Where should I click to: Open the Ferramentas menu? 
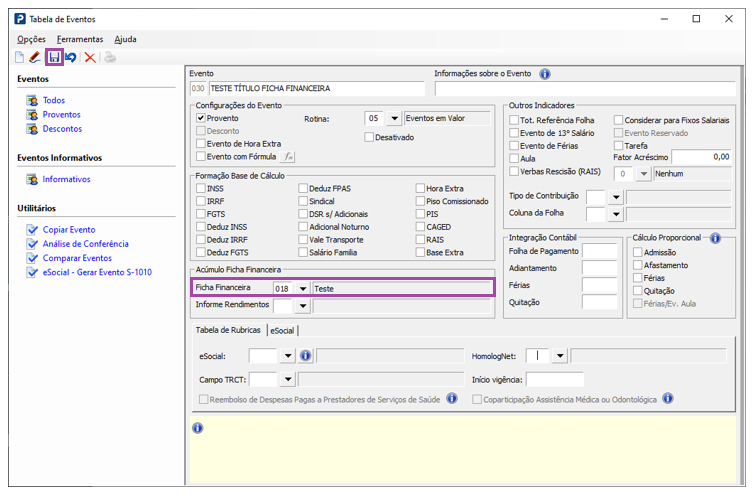click(79, 39)
